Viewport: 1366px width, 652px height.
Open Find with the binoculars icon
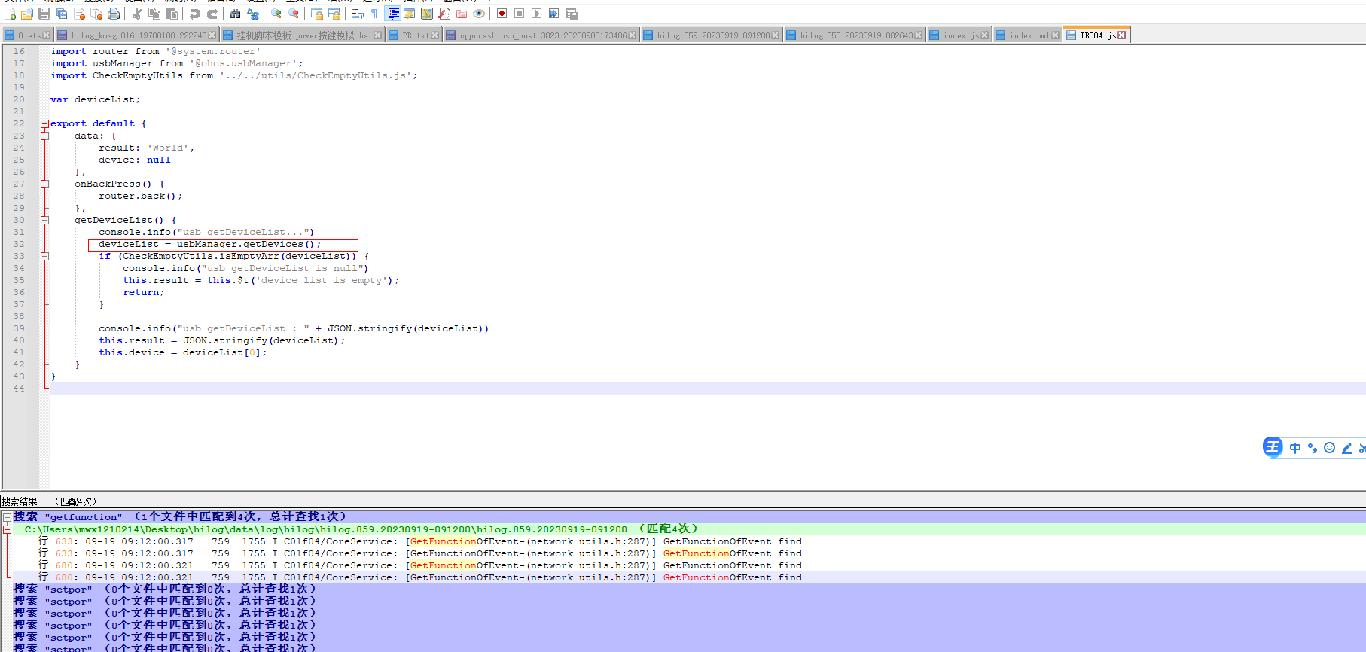(x=234, y=14)
